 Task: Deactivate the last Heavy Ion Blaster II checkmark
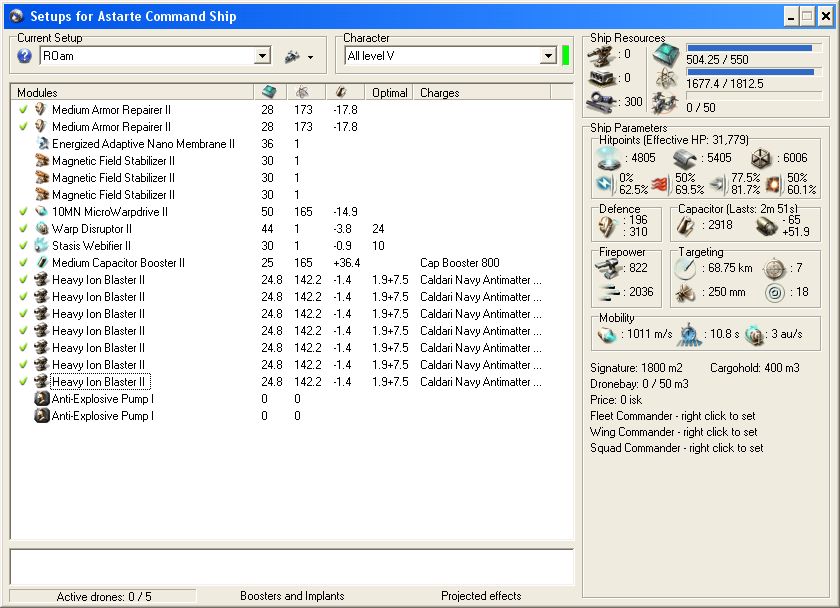click(23, 382)
